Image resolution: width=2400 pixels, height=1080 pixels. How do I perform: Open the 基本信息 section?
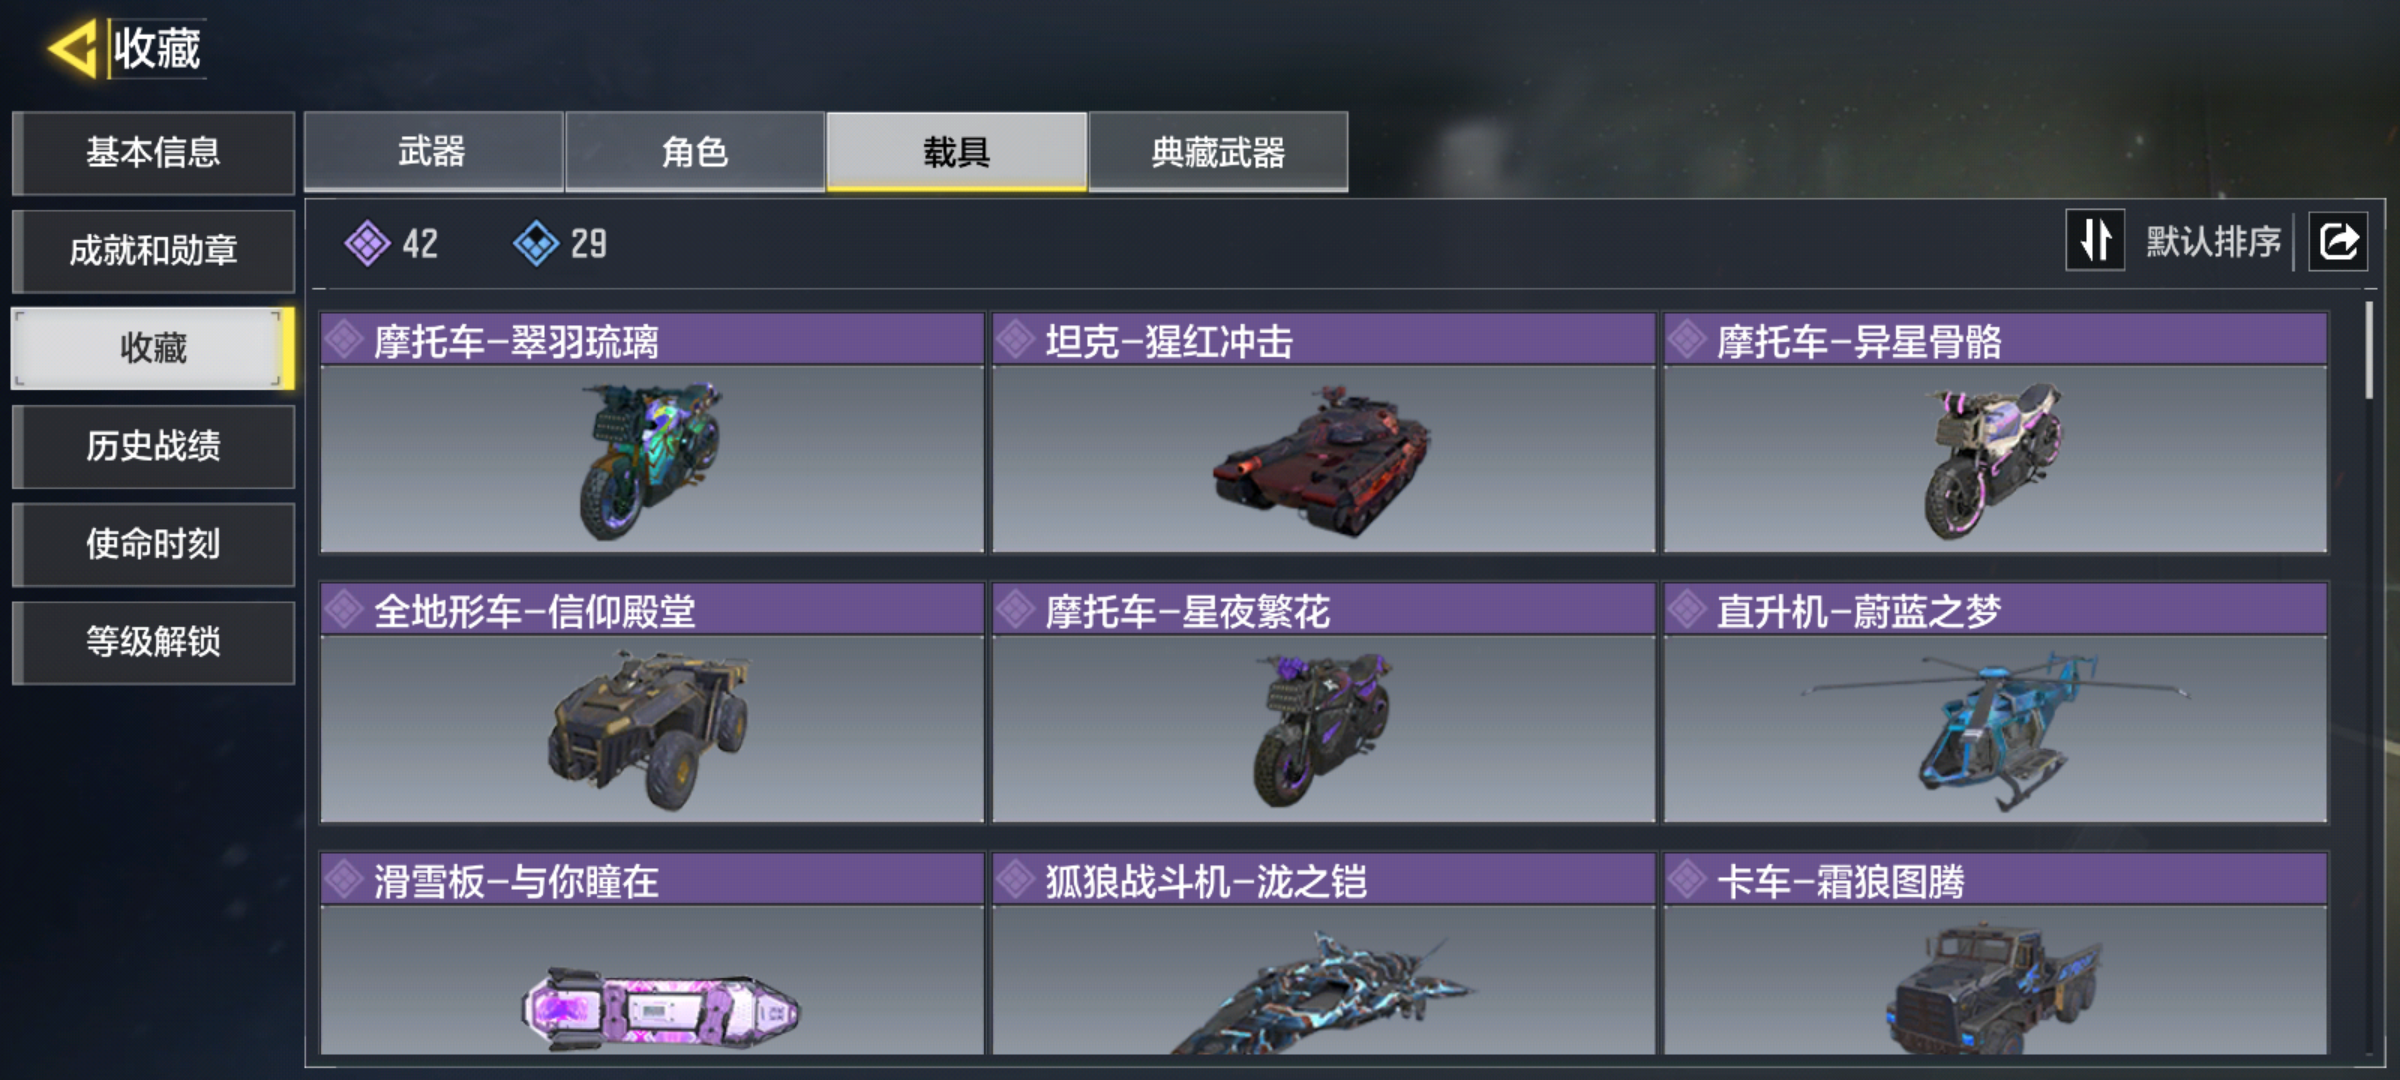pyautogui.click(x=153, y=152)
